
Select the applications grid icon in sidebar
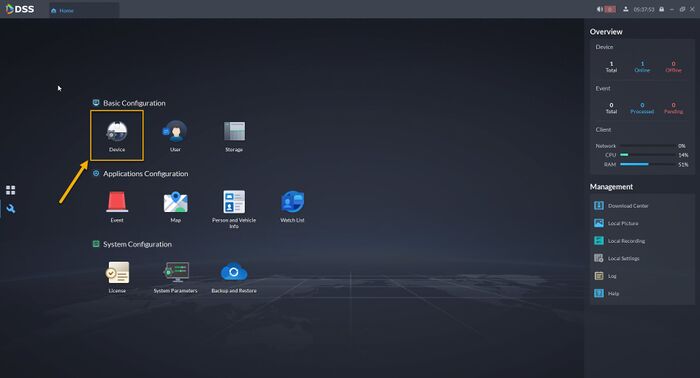[11, 190]
